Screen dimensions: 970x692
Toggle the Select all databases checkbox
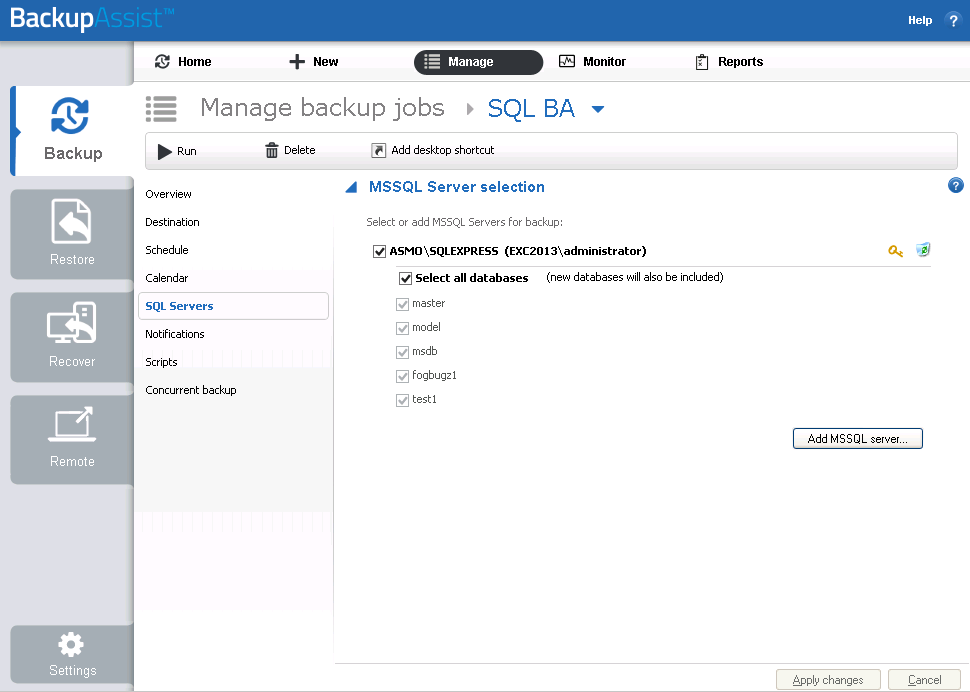405,278
